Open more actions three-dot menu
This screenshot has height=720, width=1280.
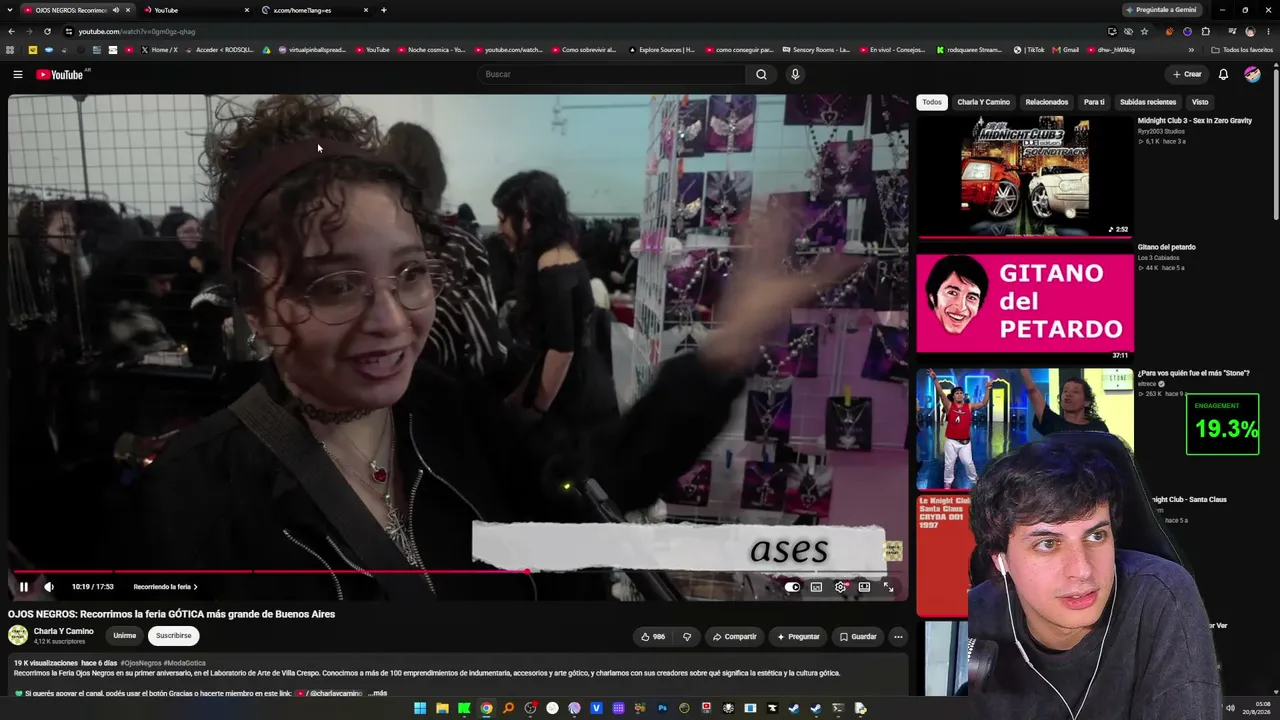point(898,636)
